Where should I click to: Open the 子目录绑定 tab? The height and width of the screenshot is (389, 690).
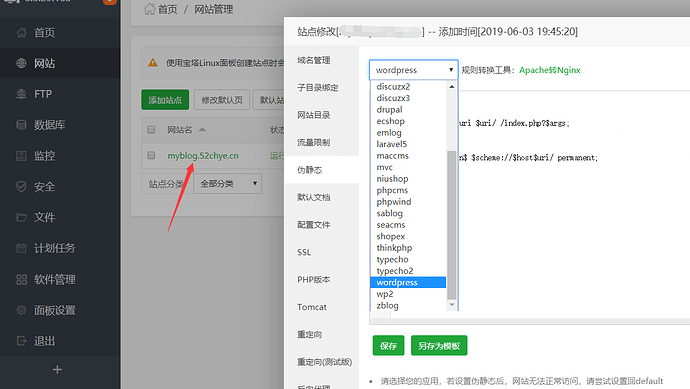point(318,88)
